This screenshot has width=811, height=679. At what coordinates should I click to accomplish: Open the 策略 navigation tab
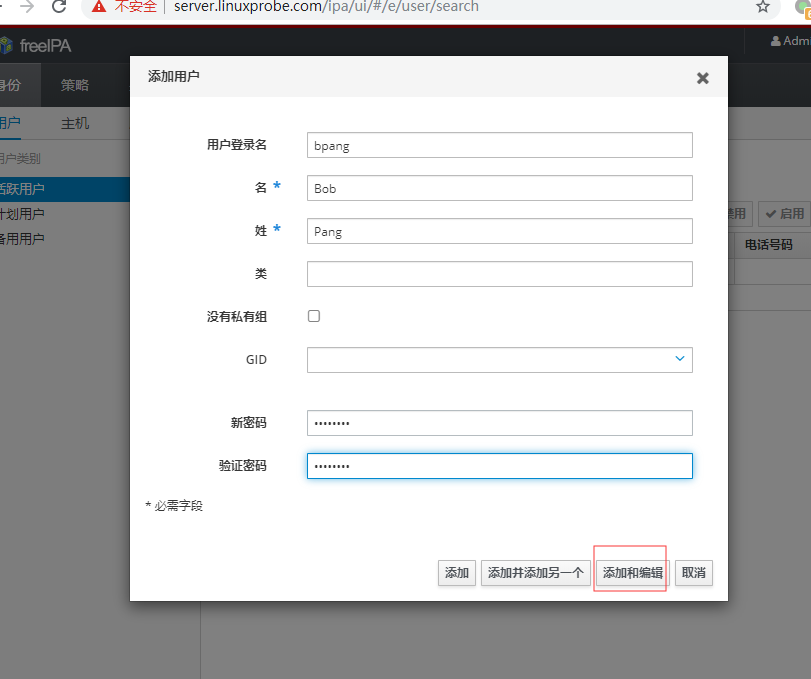[75, 85]
